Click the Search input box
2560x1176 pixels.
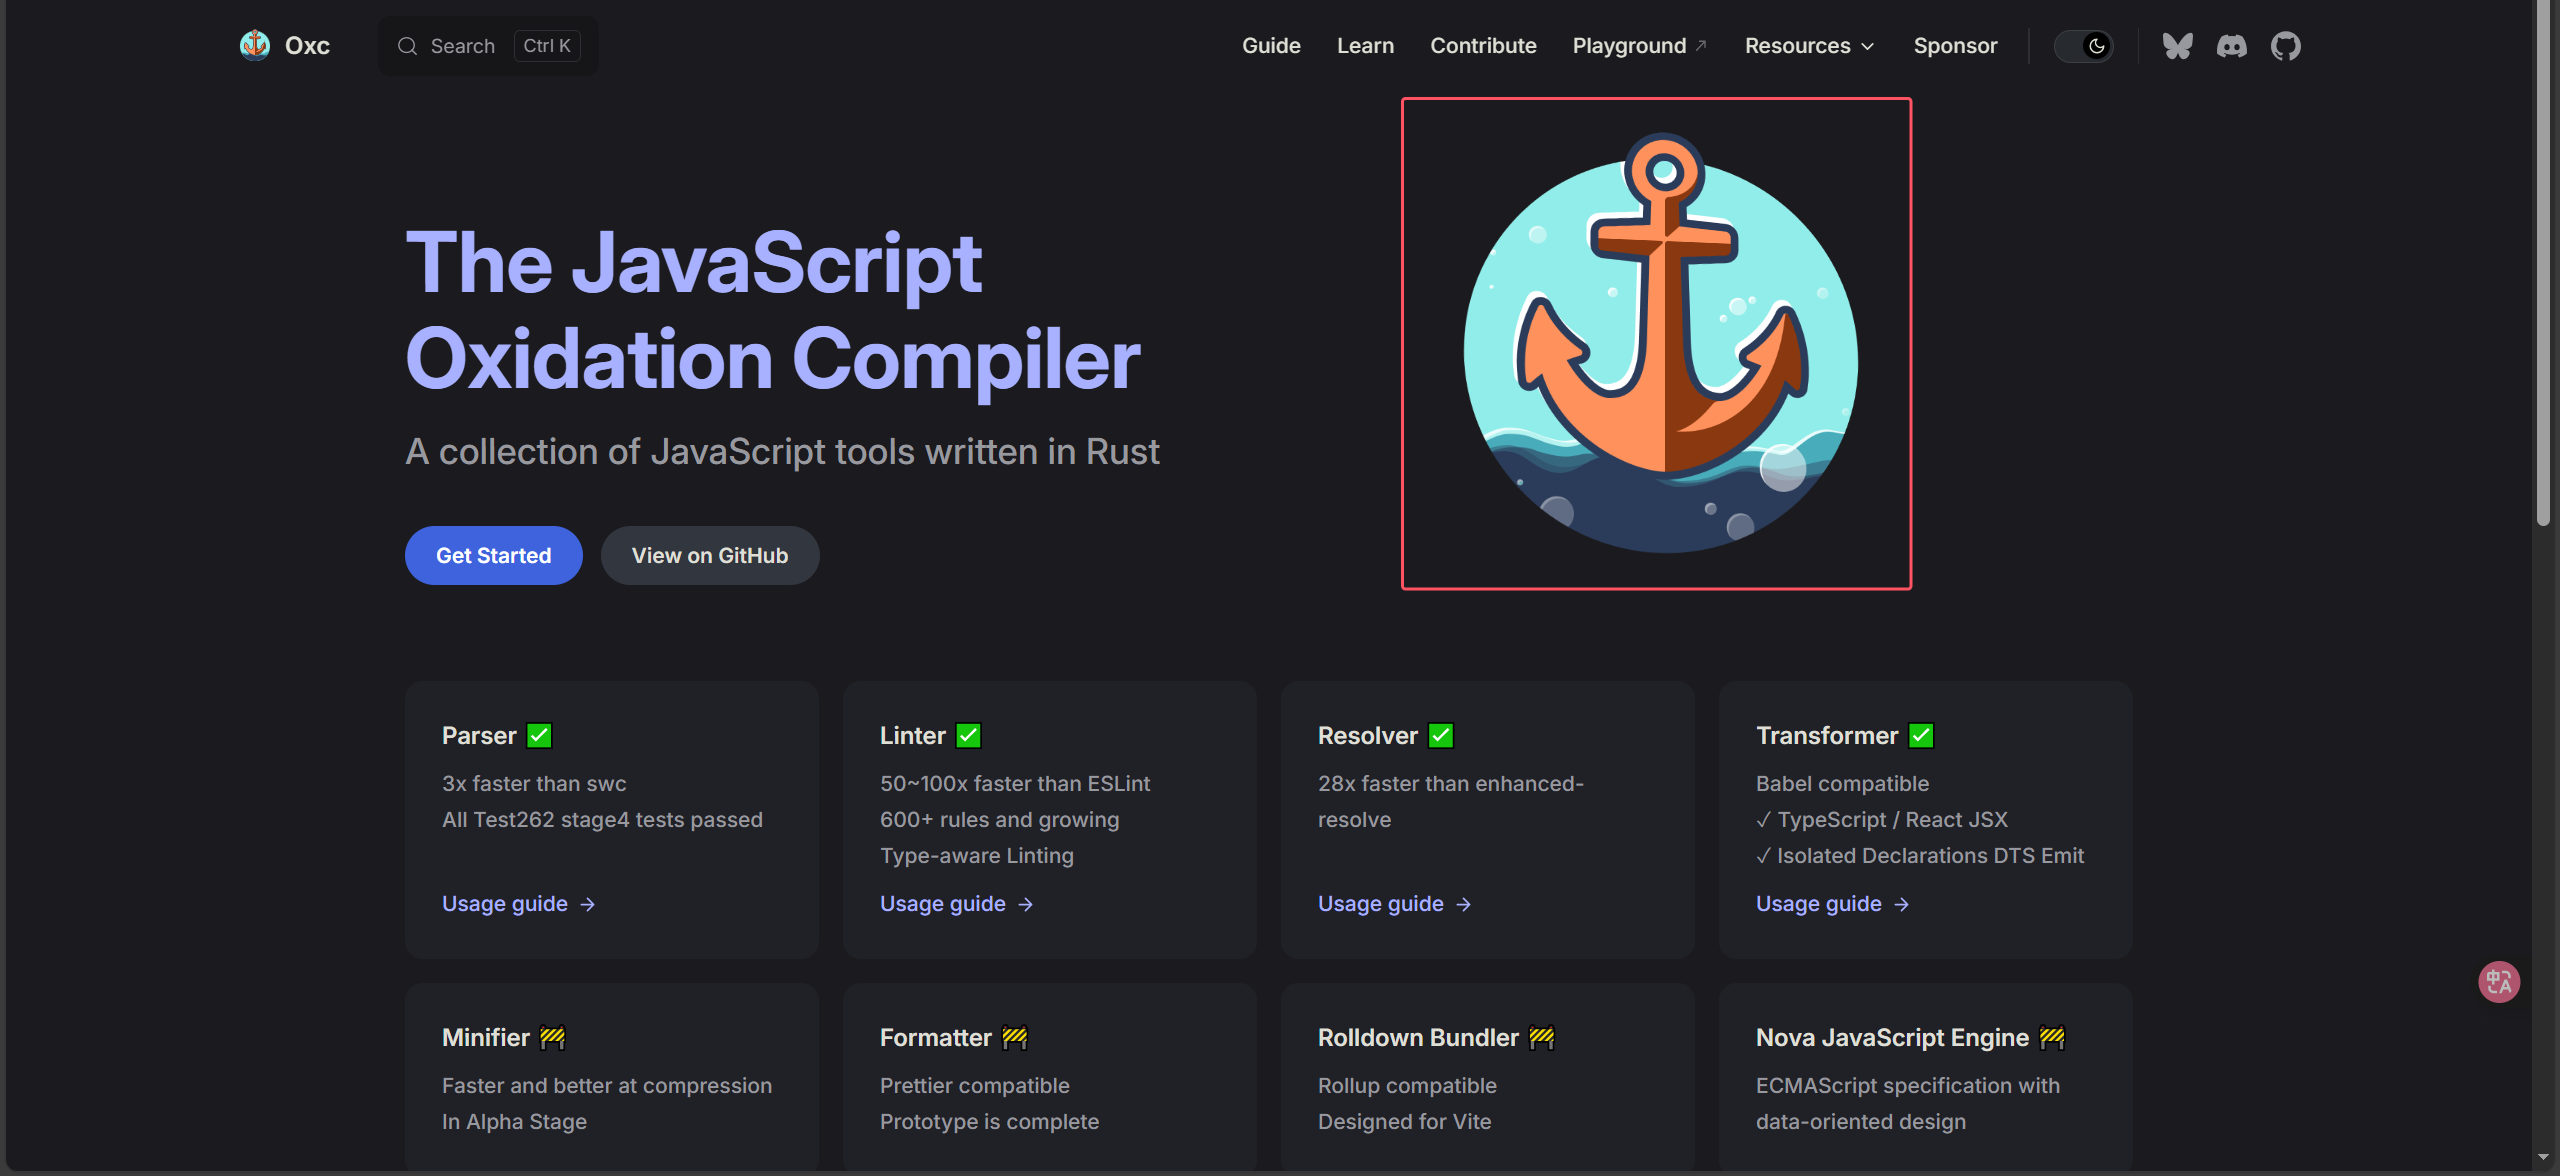488,46
